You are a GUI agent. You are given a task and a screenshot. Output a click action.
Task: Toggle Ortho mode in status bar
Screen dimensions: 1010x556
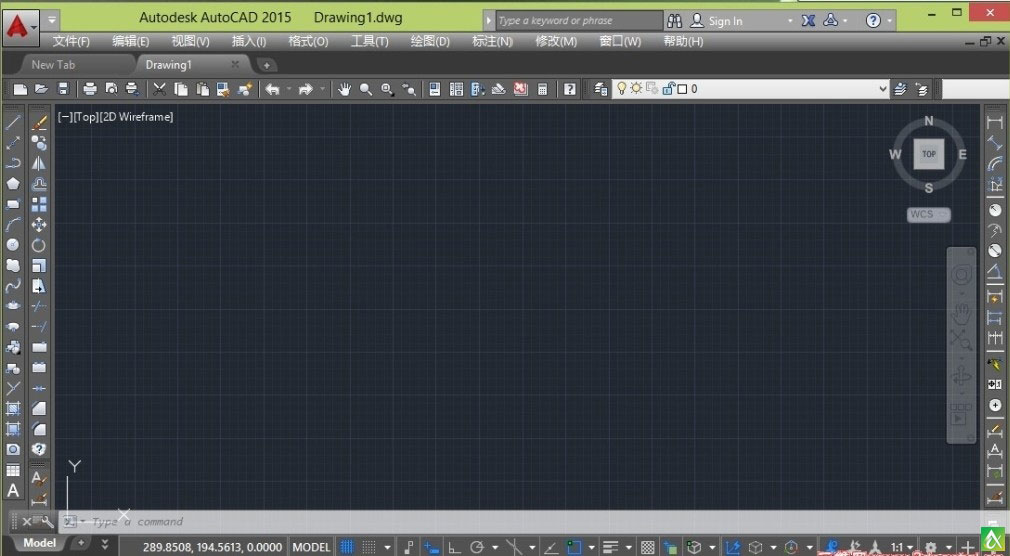pyautogui.click(x=453, y=547)
